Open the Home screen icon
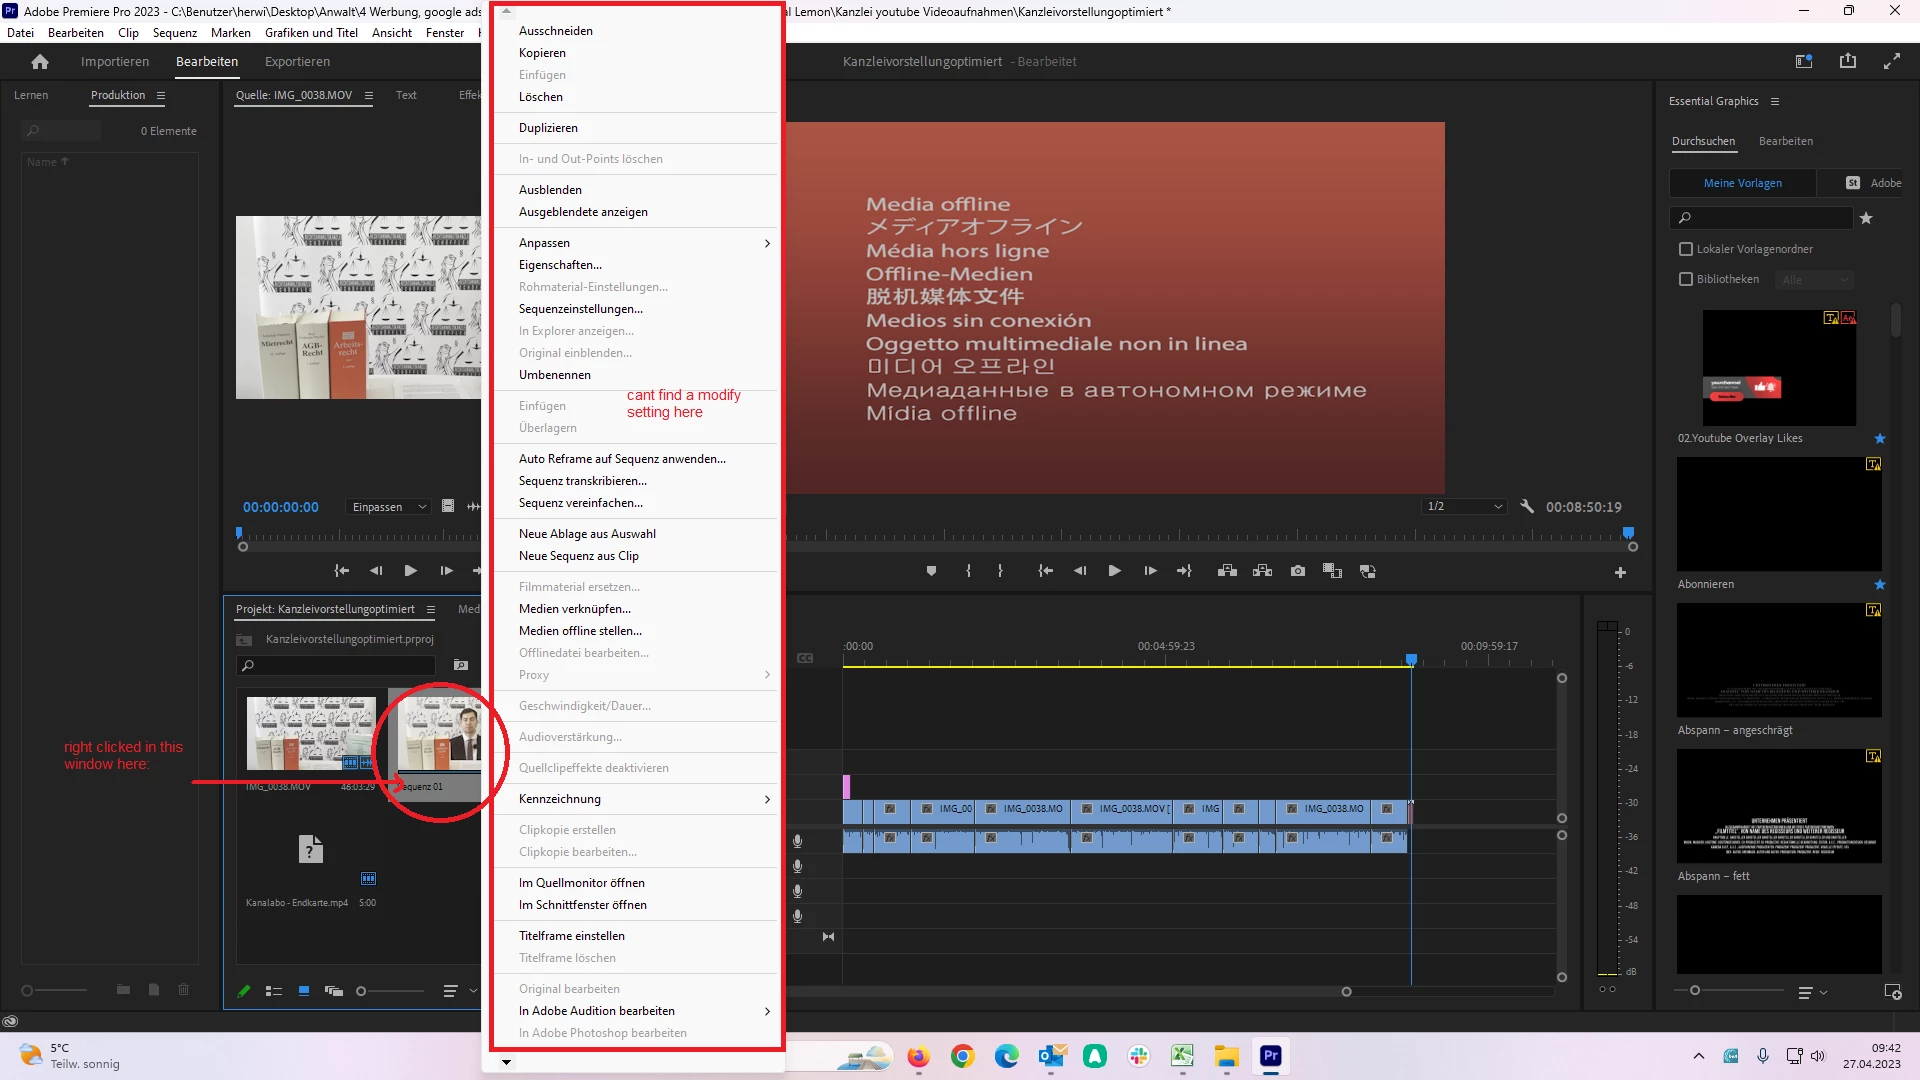The height and width of the screenshot is (1080, 1920). (40, 62)
